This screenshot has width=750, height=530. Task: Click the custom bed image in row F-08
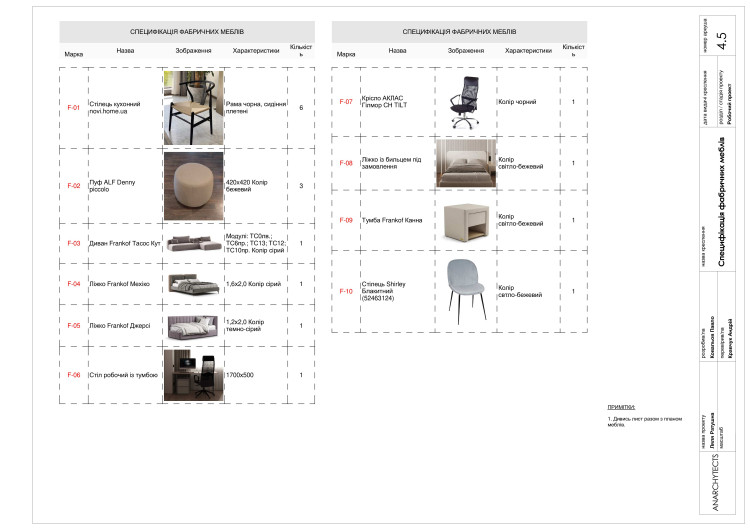(x=466, y=163)
